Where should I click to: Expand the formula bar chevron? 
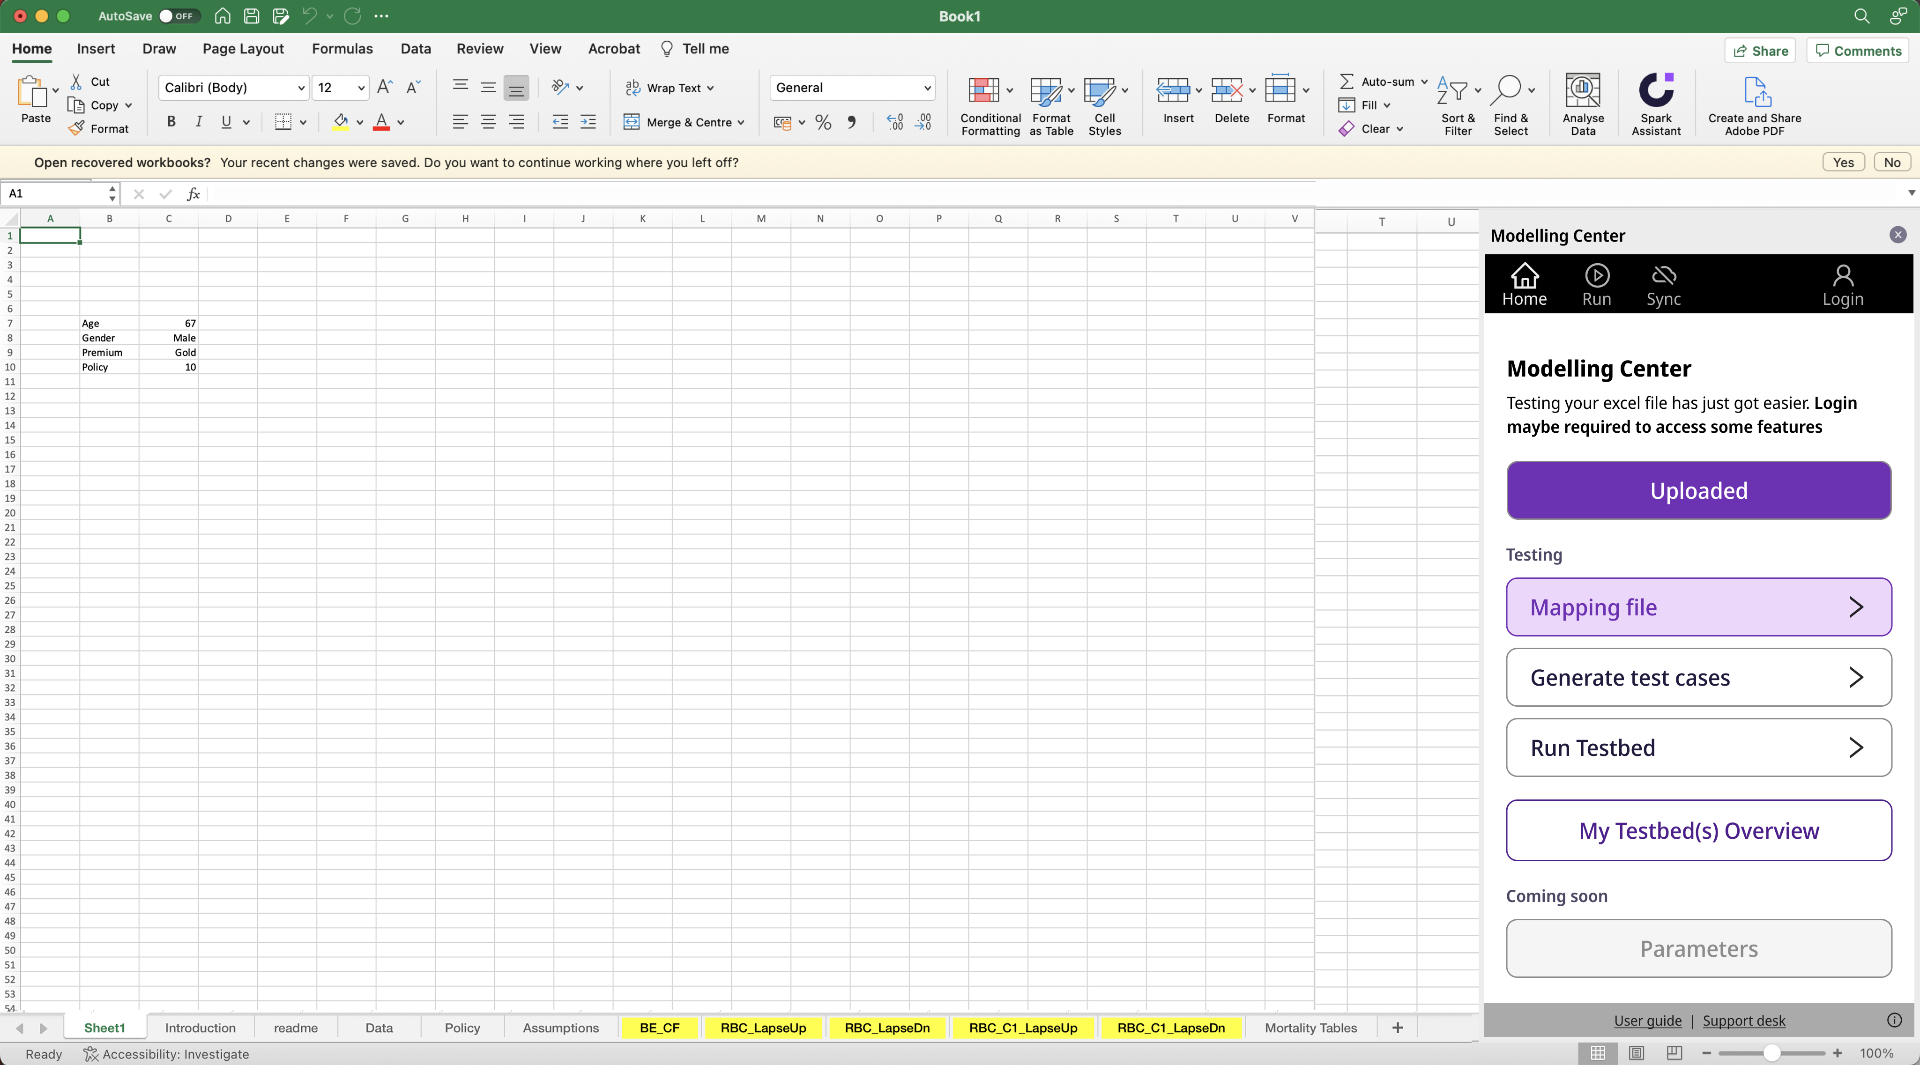[1911, 193]
